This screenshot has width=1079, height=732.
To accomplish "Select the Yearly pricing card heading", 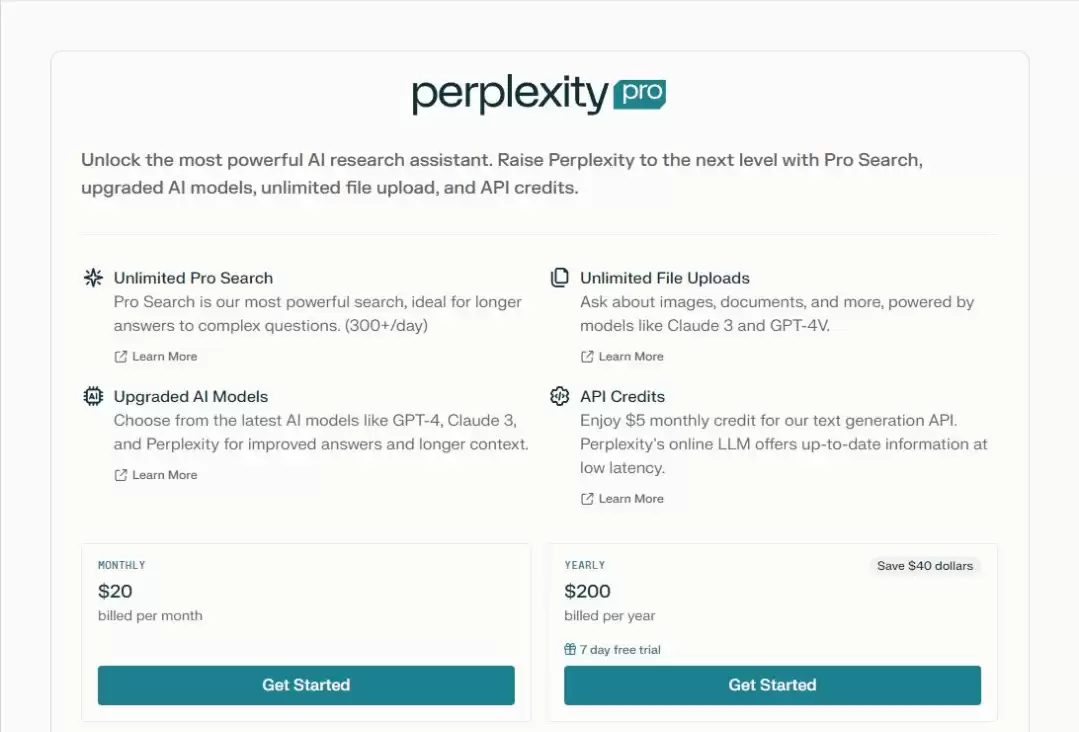I will pos(585,565).
